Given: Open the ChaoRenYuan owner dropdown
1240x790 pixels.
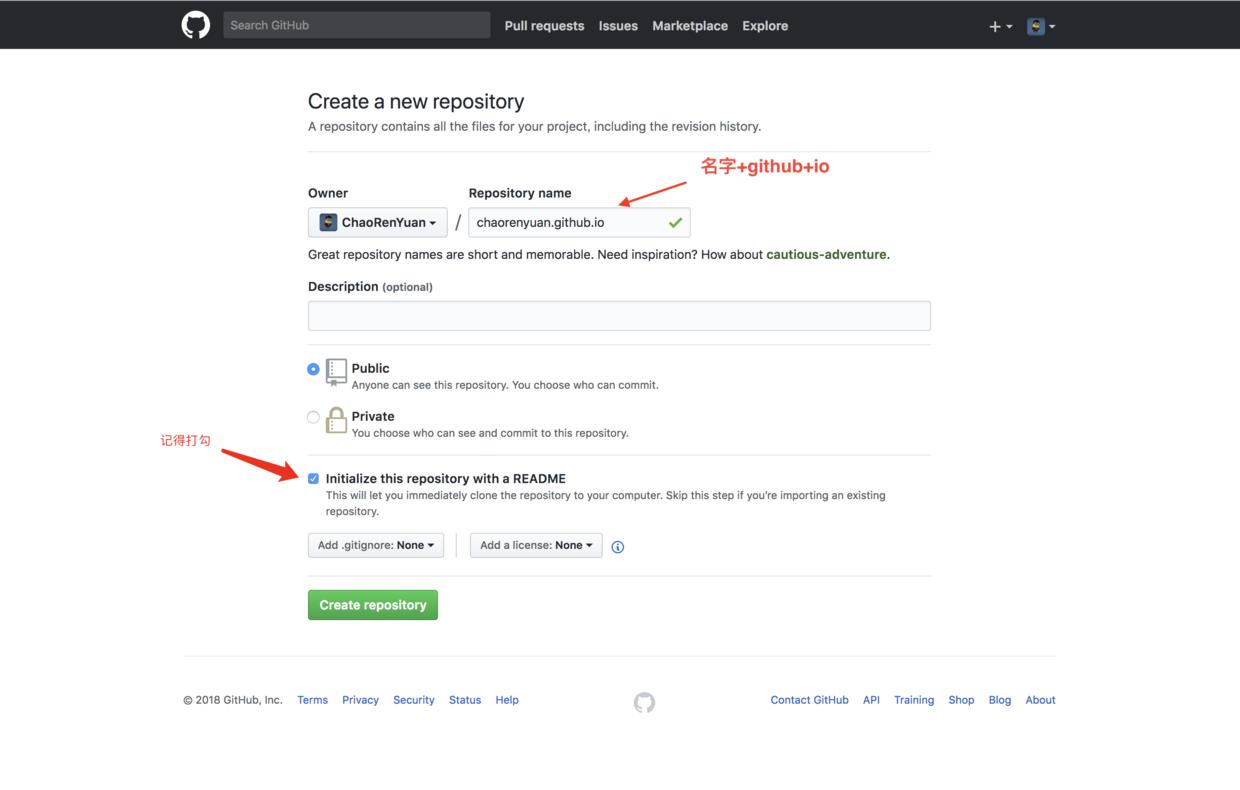Looking at the screenshot, I should 378,222.
